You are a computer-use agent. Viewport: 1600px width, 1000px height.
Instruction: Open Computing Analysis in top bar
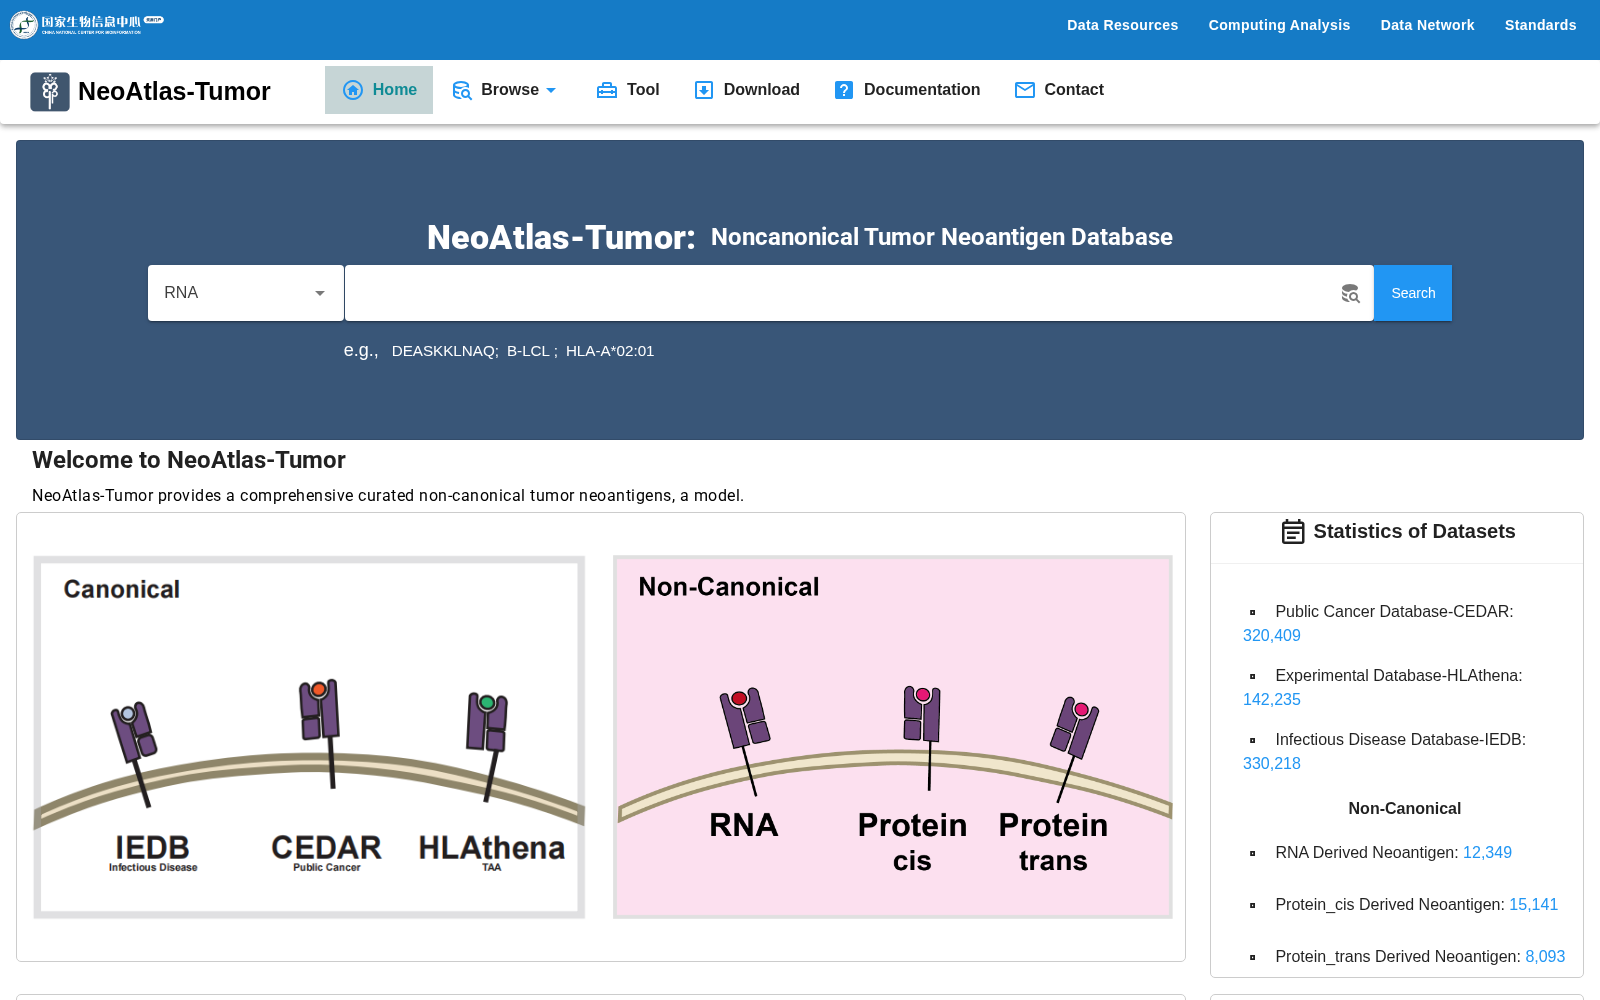click(x=1279, y=25)
